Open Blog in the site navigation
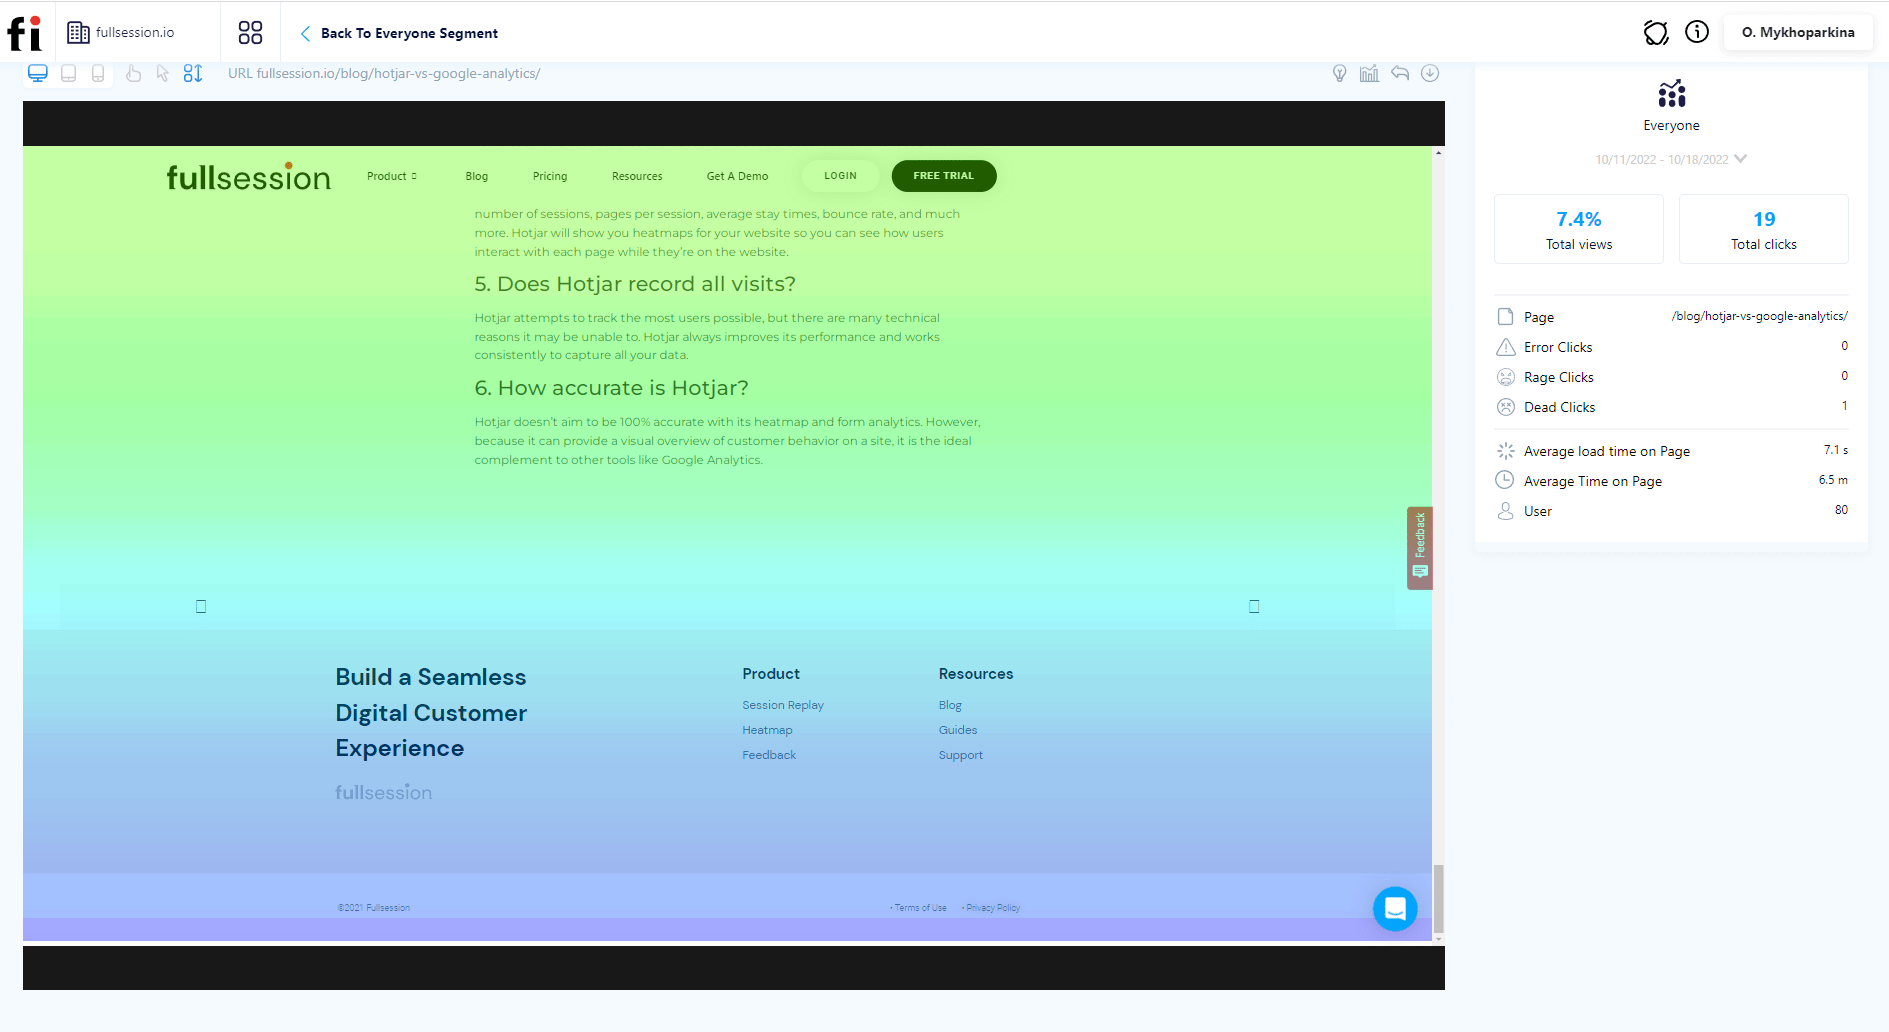 pyautogui.click(x=477, y=176)
